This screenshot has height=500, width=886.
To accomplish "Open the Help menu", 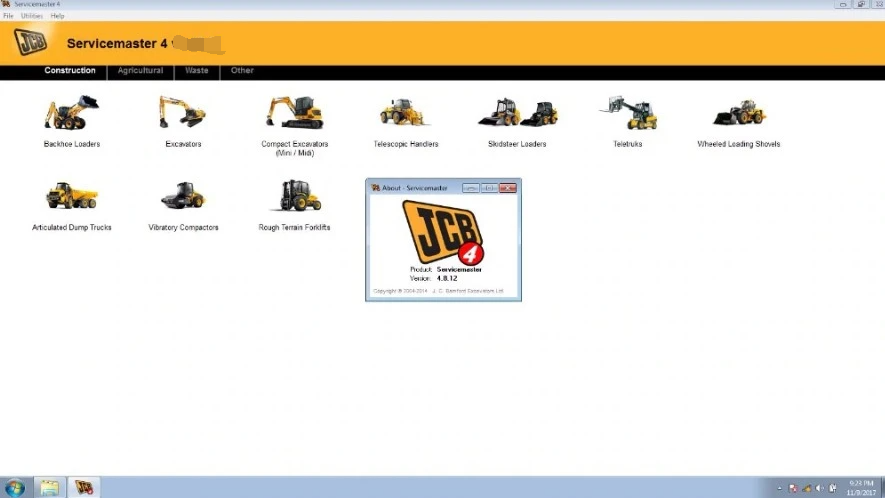I will click(x=57, y=16).
